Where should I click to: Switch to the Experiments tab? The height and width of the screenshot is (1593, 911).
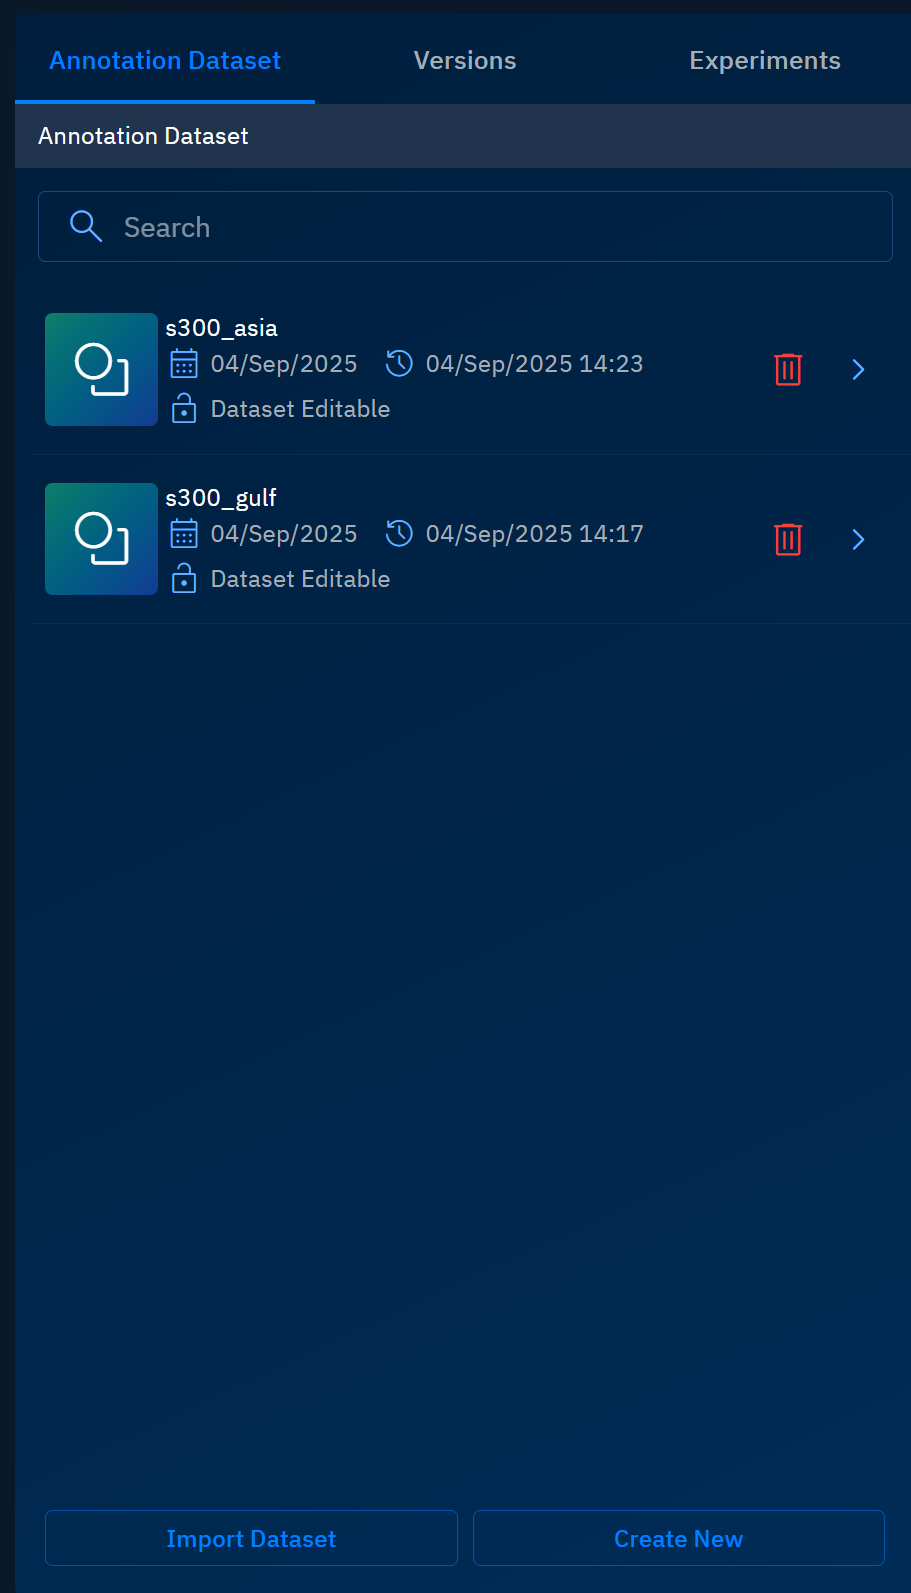(765, 60)
